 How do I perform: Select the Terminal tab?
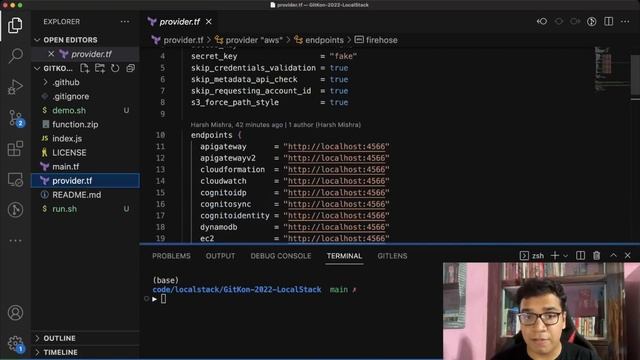coord(344,256)
